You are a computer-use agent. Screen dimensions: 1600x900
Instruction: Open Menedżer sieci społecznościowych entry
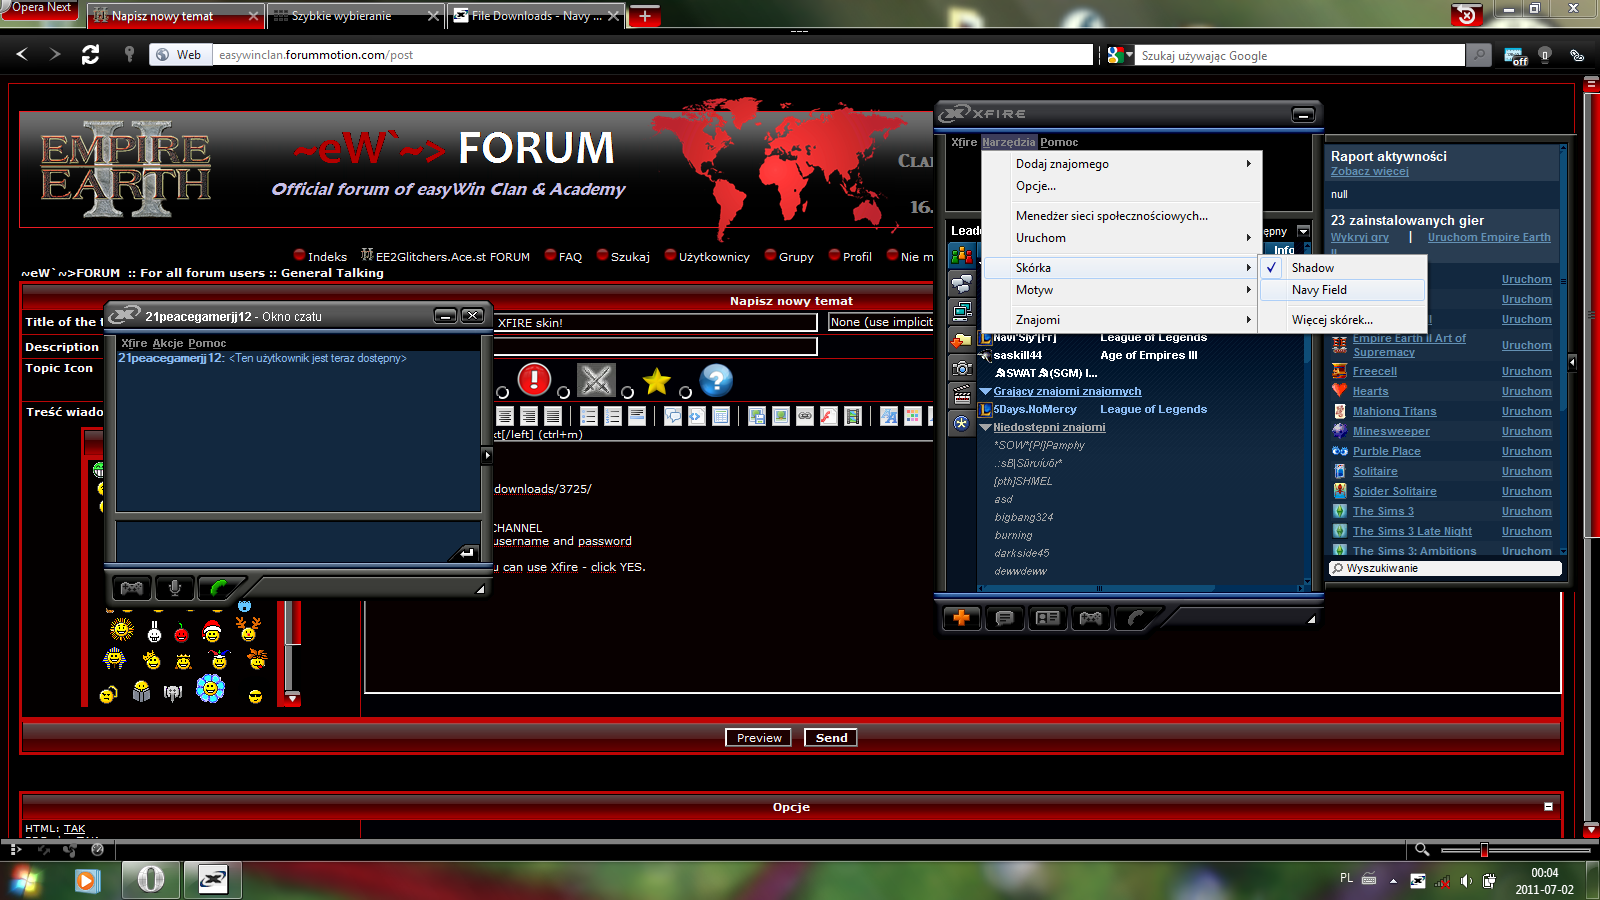tap(1121, 216)
